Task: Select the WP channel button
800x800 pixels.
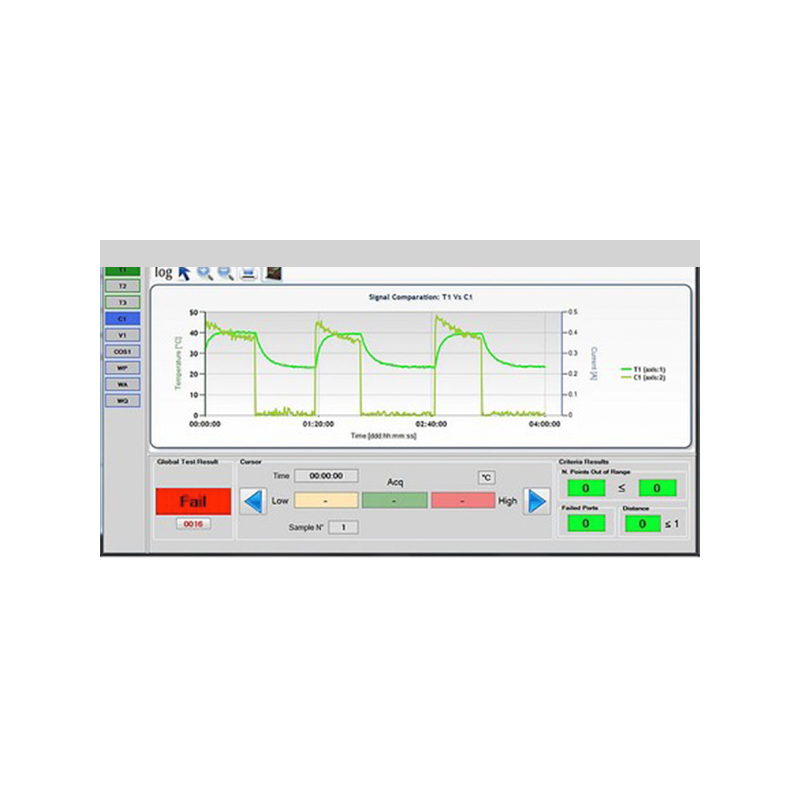Action: (x=122, y=367)
